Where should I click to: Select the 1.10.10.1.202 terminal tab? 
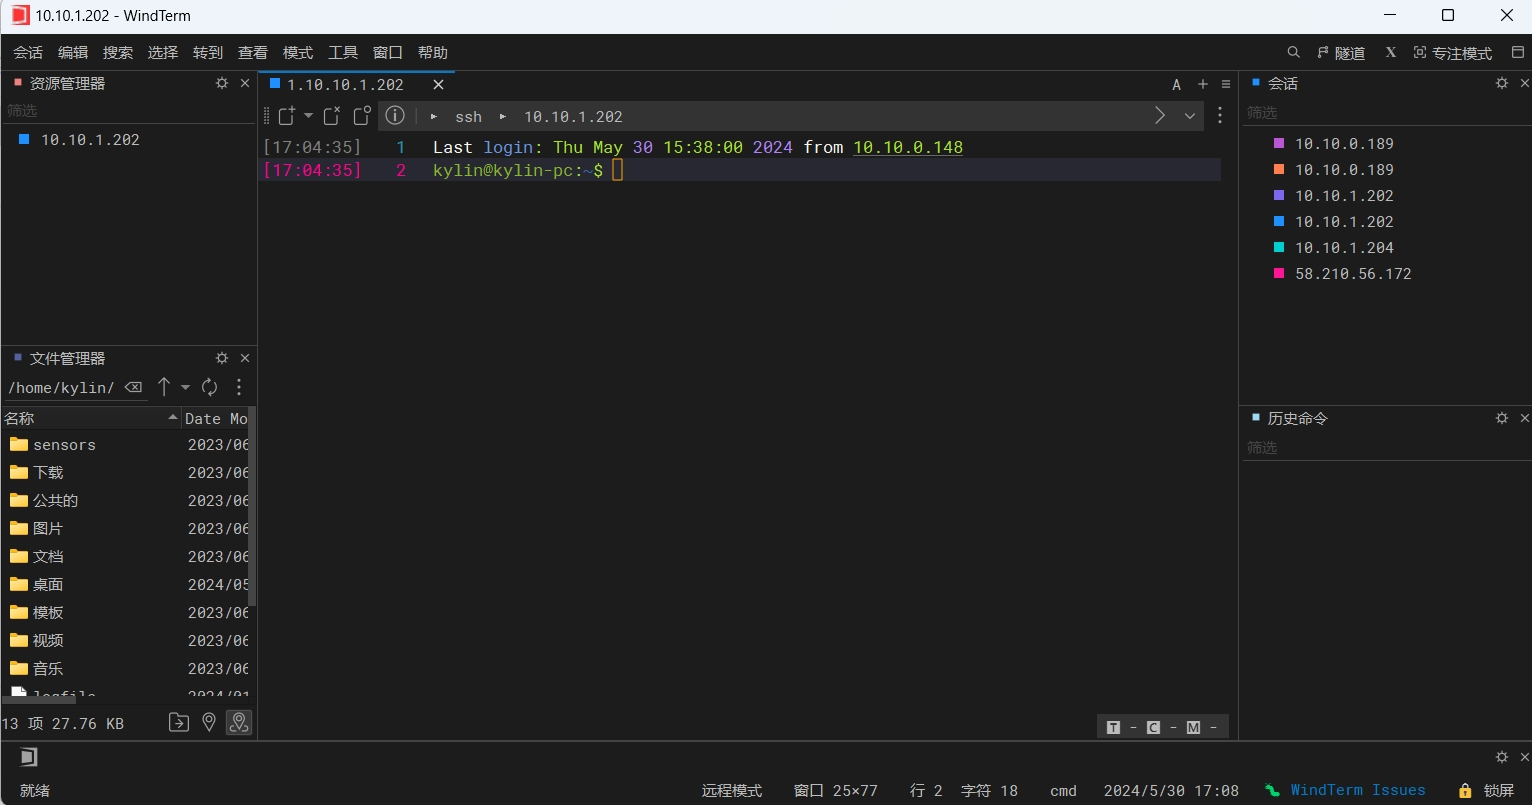(346, 85)
